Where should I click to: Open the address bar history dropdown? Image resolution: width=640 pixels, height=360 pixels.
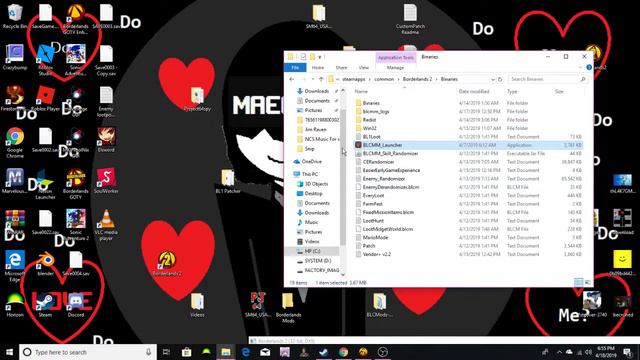click(x=493, y=79)
